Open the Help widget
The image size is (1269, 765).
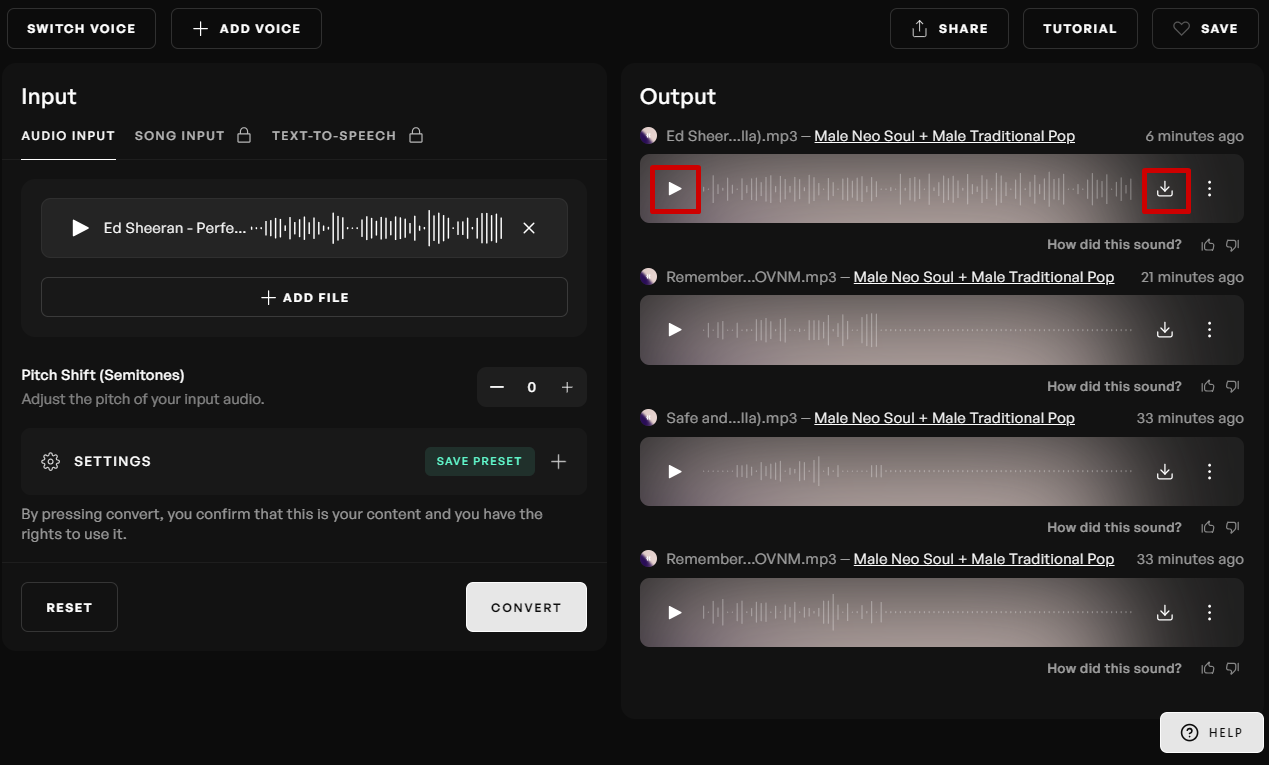[1213, 732]
